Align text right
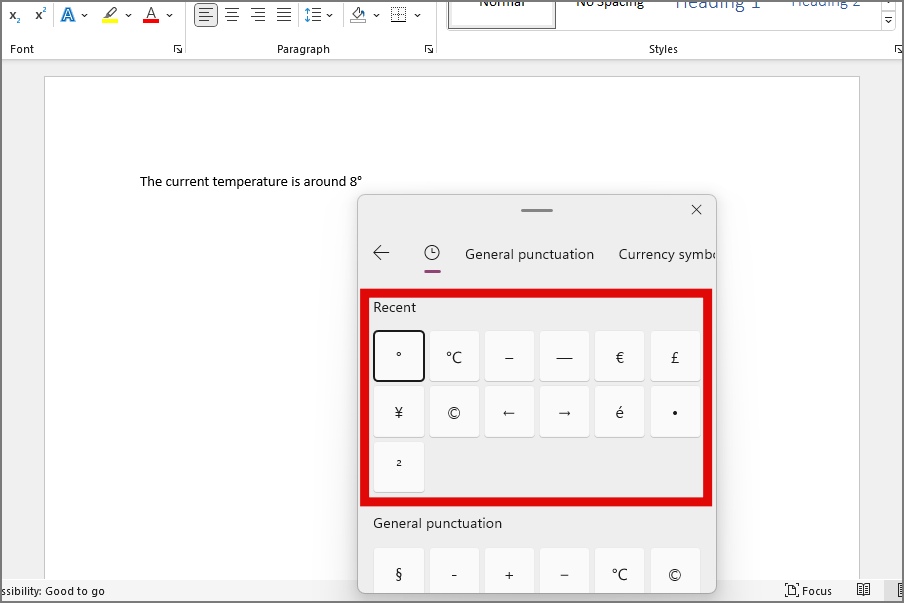This screenshot has height=603, width=904. [258, 15]
